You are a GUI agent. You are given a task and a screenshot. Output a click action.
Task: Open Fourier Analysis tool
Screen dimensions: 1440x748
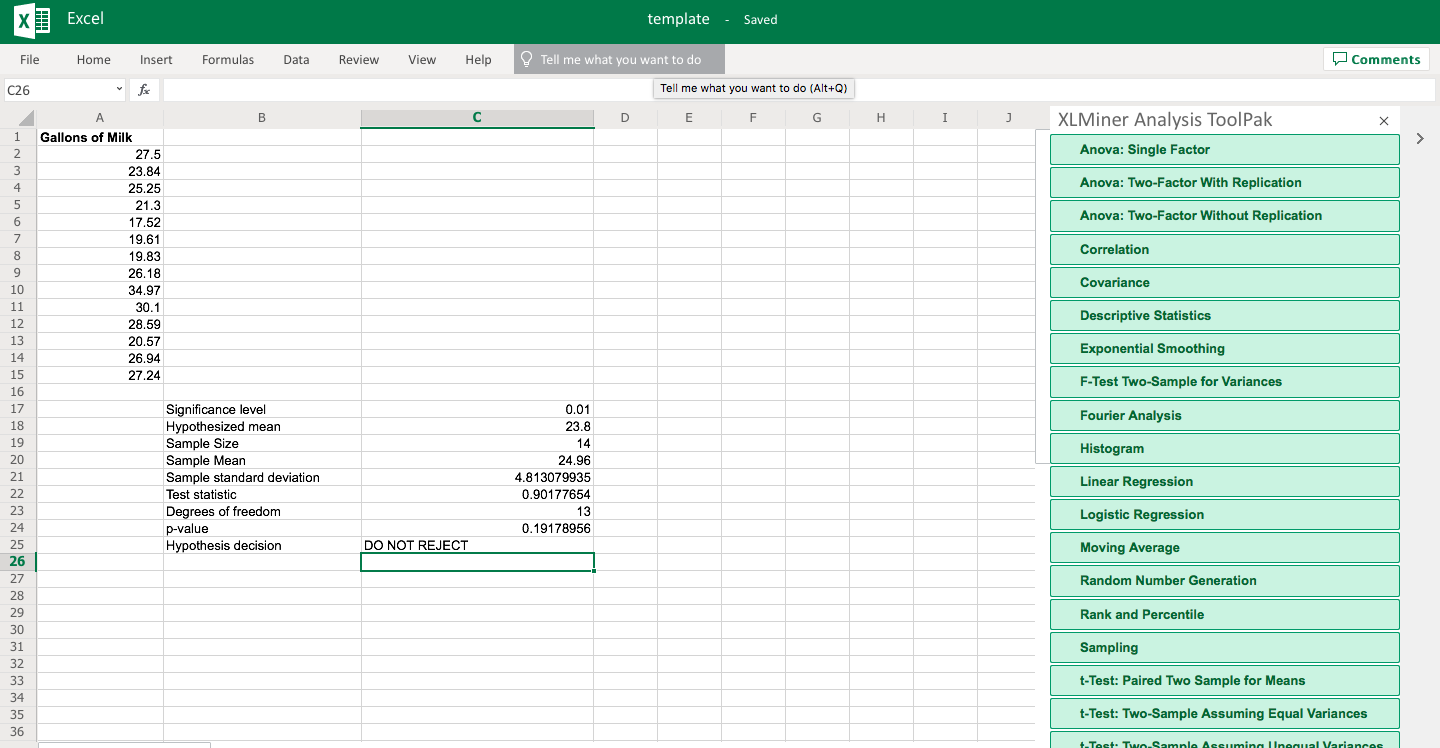(x=1224, y=416)
